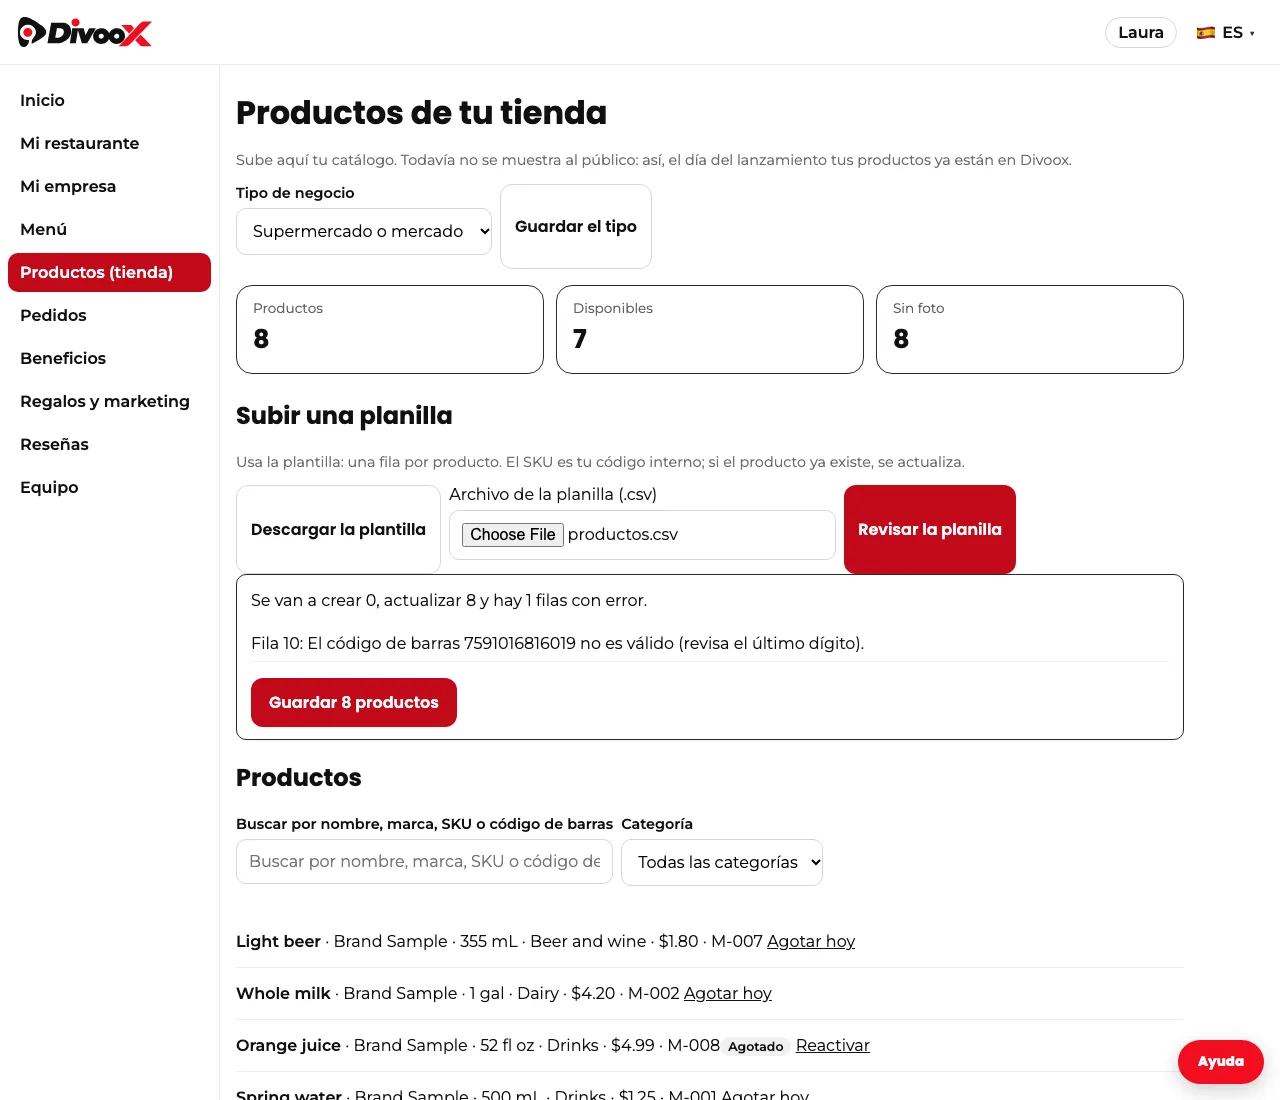Click the 'Se van a crear 0' summary text
Viewport: 1280px width, 1100px height.
(x=449, y=600)
